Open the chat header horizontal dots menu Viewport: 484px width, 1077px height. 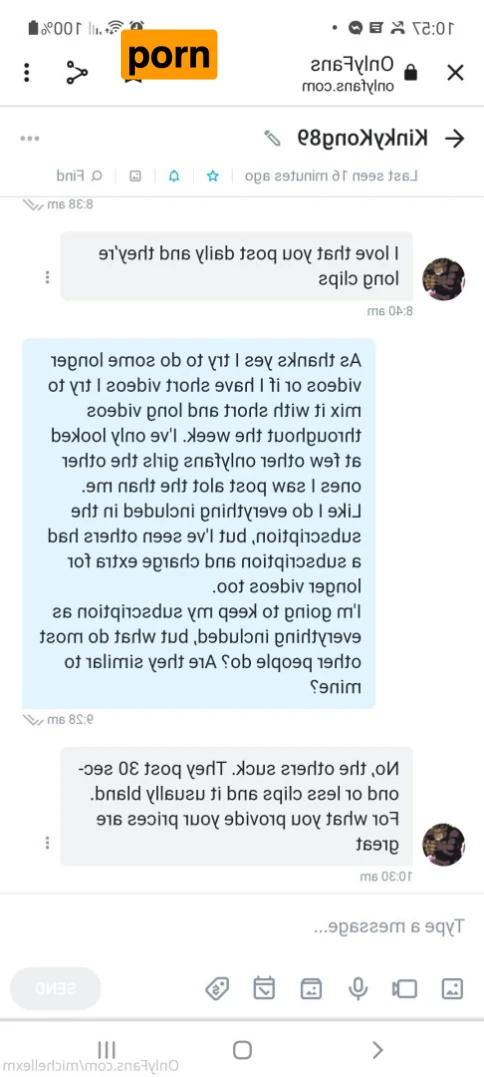pos(30,139)
